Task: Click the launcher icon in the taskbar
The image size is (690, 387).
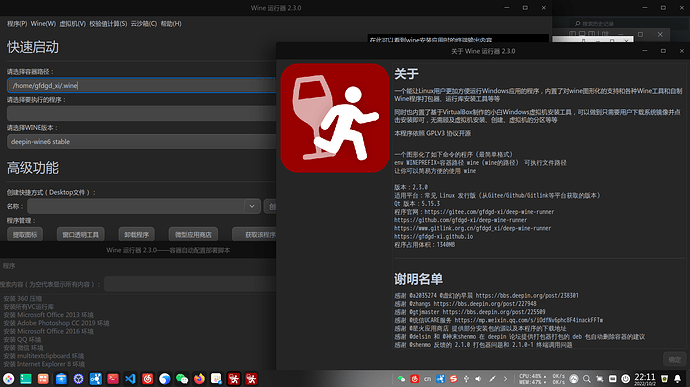Action: 8,379
